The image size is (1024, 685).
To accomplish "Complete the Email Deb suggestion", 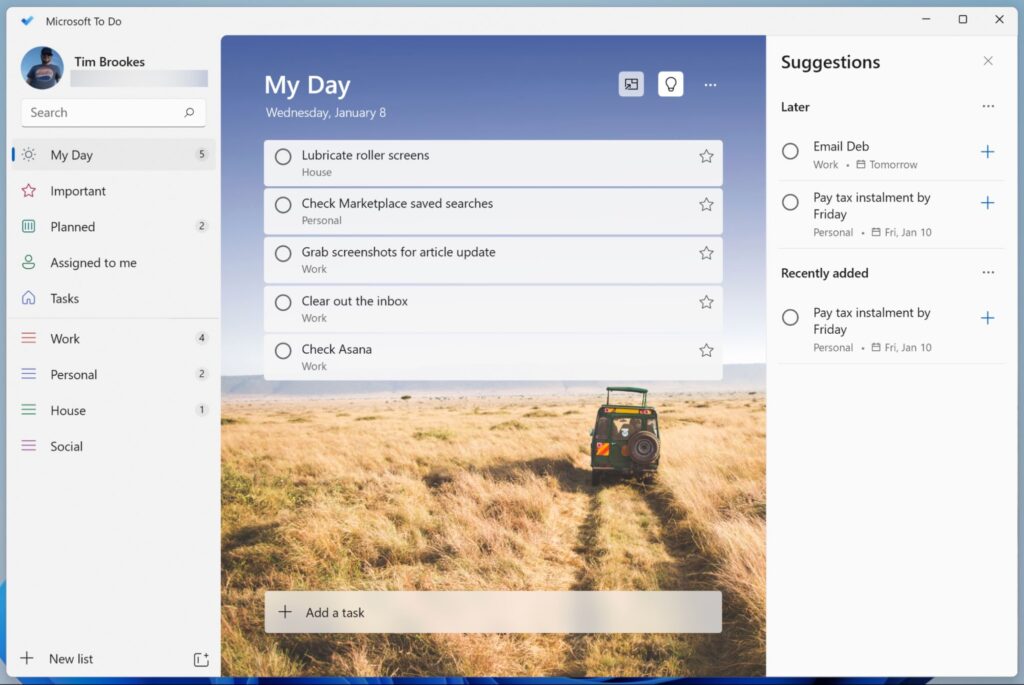I will coord(790,151).
